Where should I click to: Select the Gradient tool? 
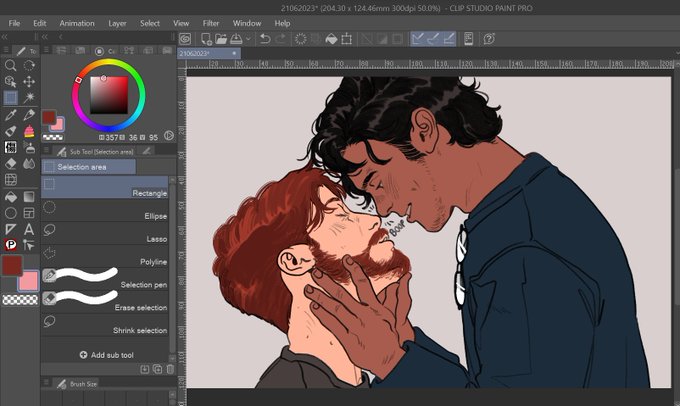point(29,197)
